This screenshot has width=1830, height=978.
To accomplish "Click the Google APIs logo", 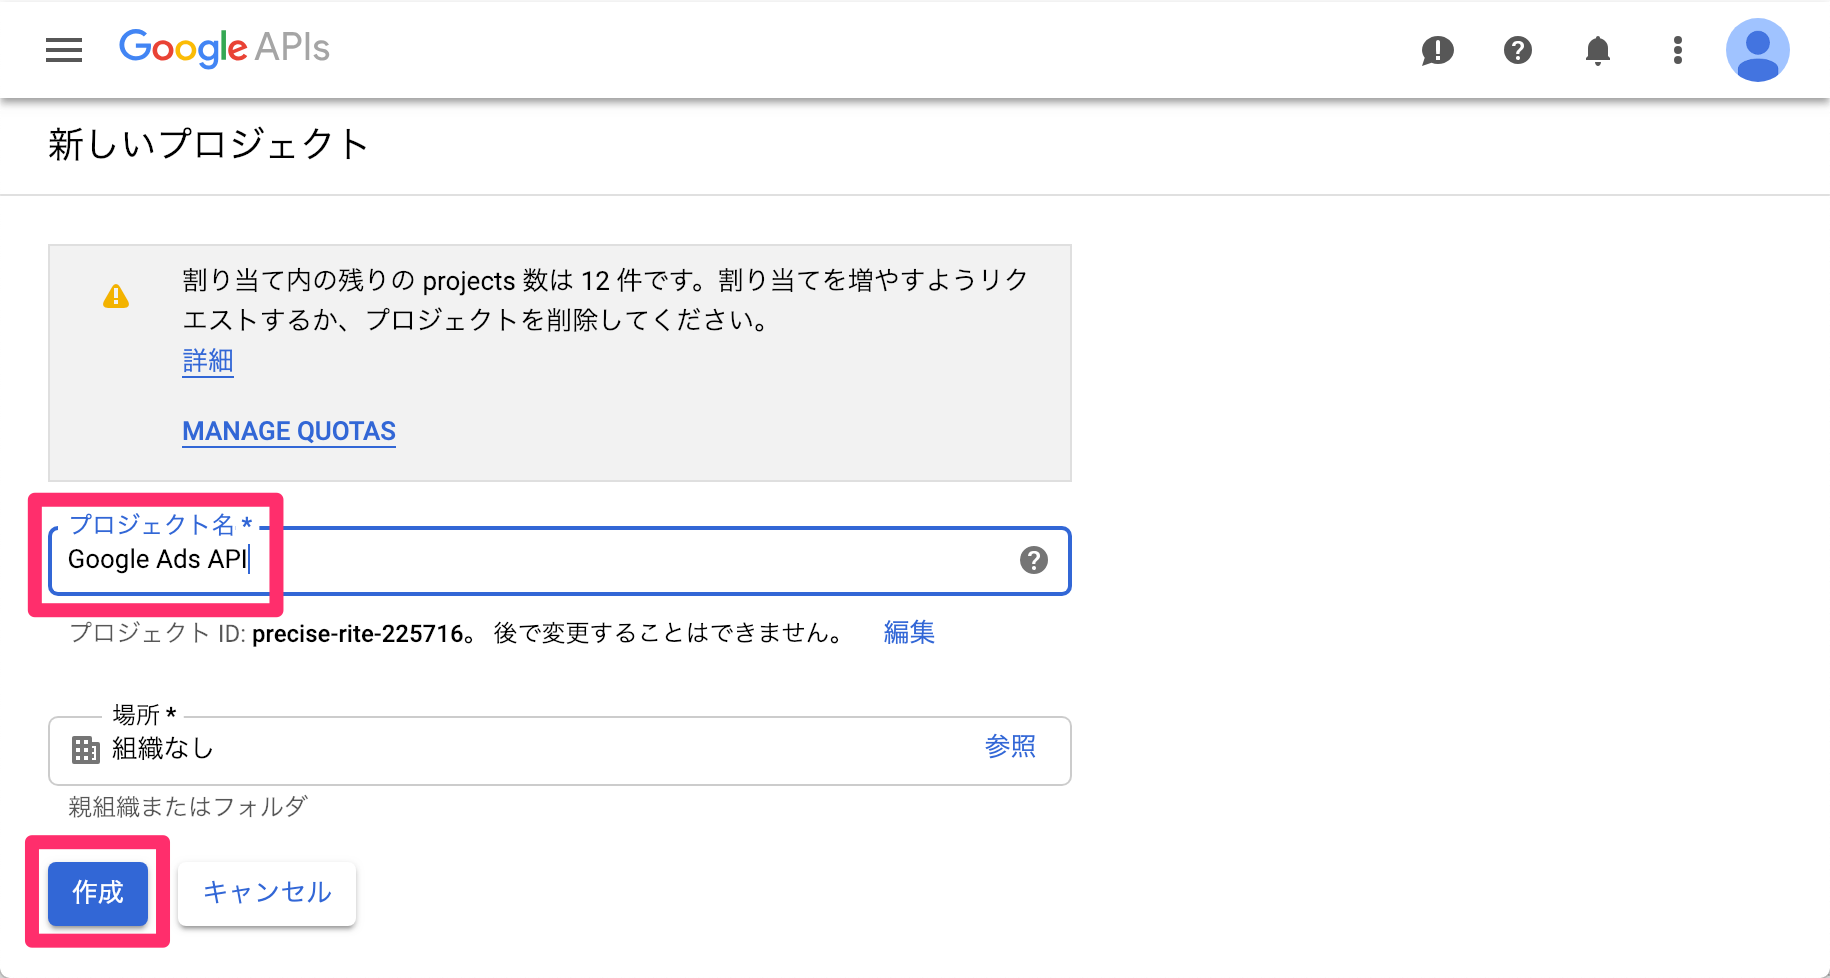I will click(x=224, y=48).
